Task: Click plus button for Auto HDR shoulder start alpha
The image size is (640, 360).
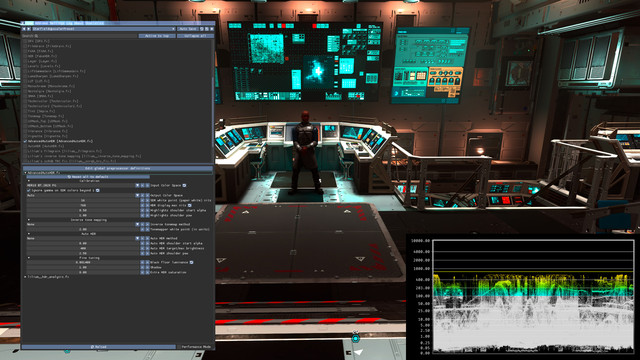Action: click(148, 243)
